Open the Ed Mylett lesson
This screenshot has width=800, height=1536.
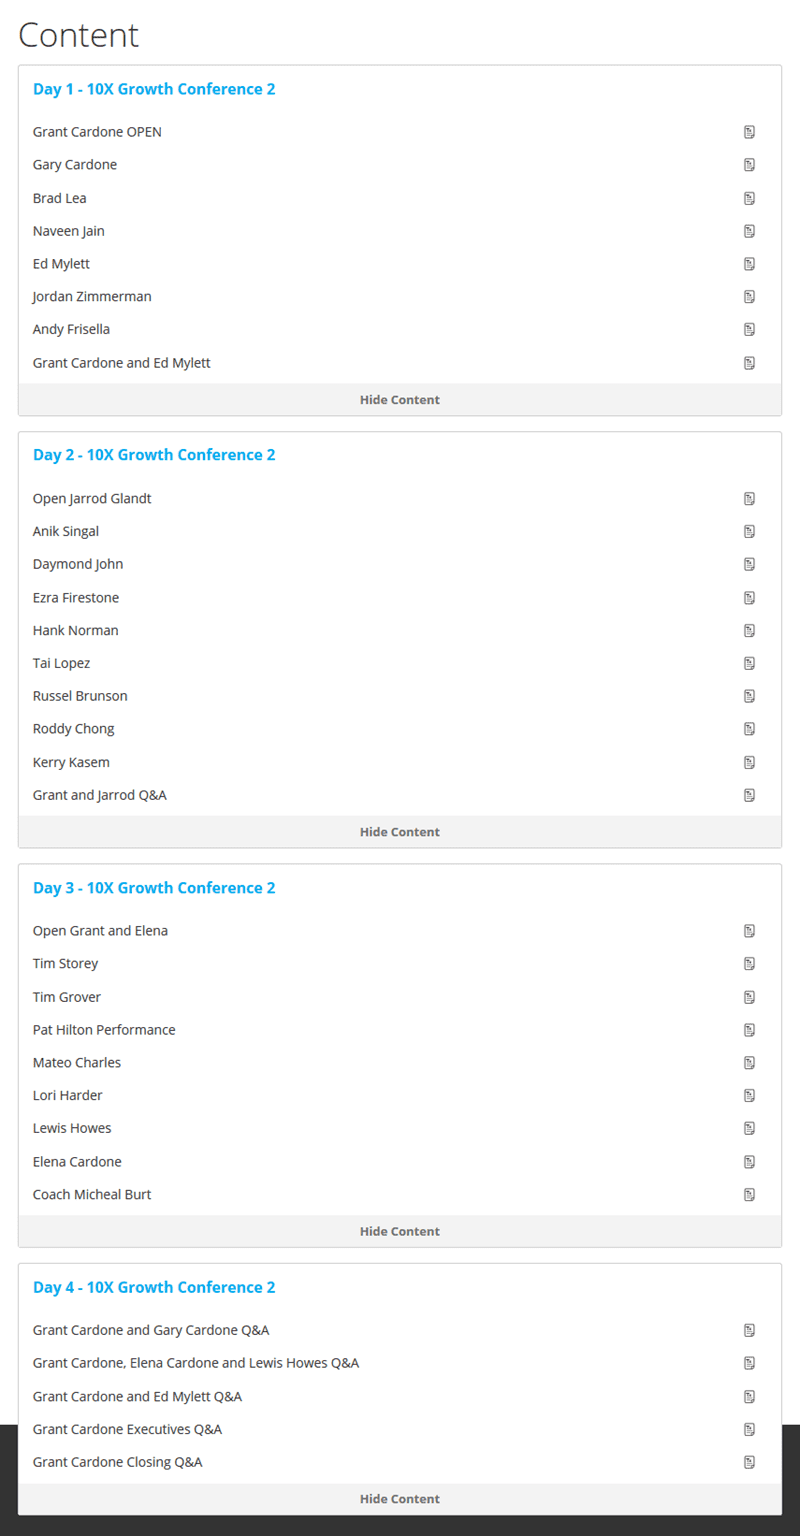coord(61,264)
